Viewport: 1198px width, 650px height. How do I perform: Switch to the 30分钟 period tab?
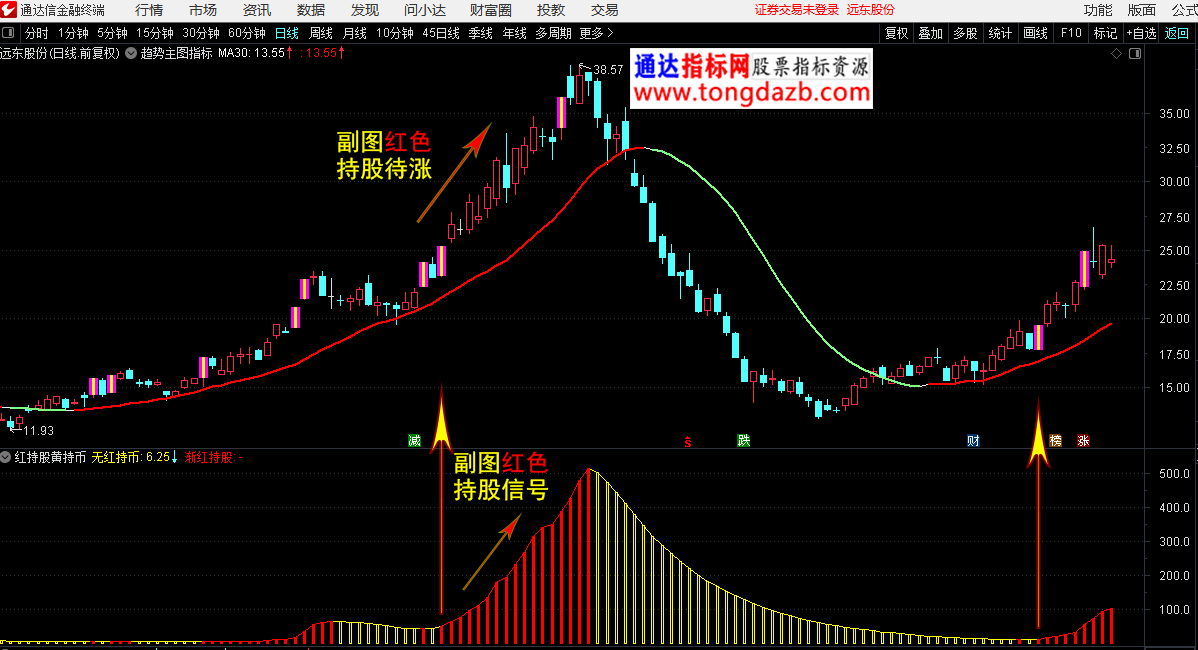click(201, 33)
